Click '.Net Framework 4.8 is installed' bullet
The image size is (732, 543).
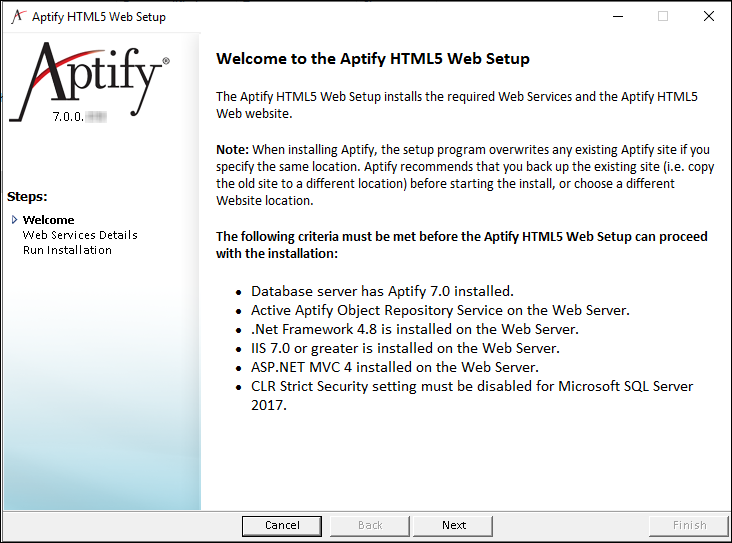415,330
